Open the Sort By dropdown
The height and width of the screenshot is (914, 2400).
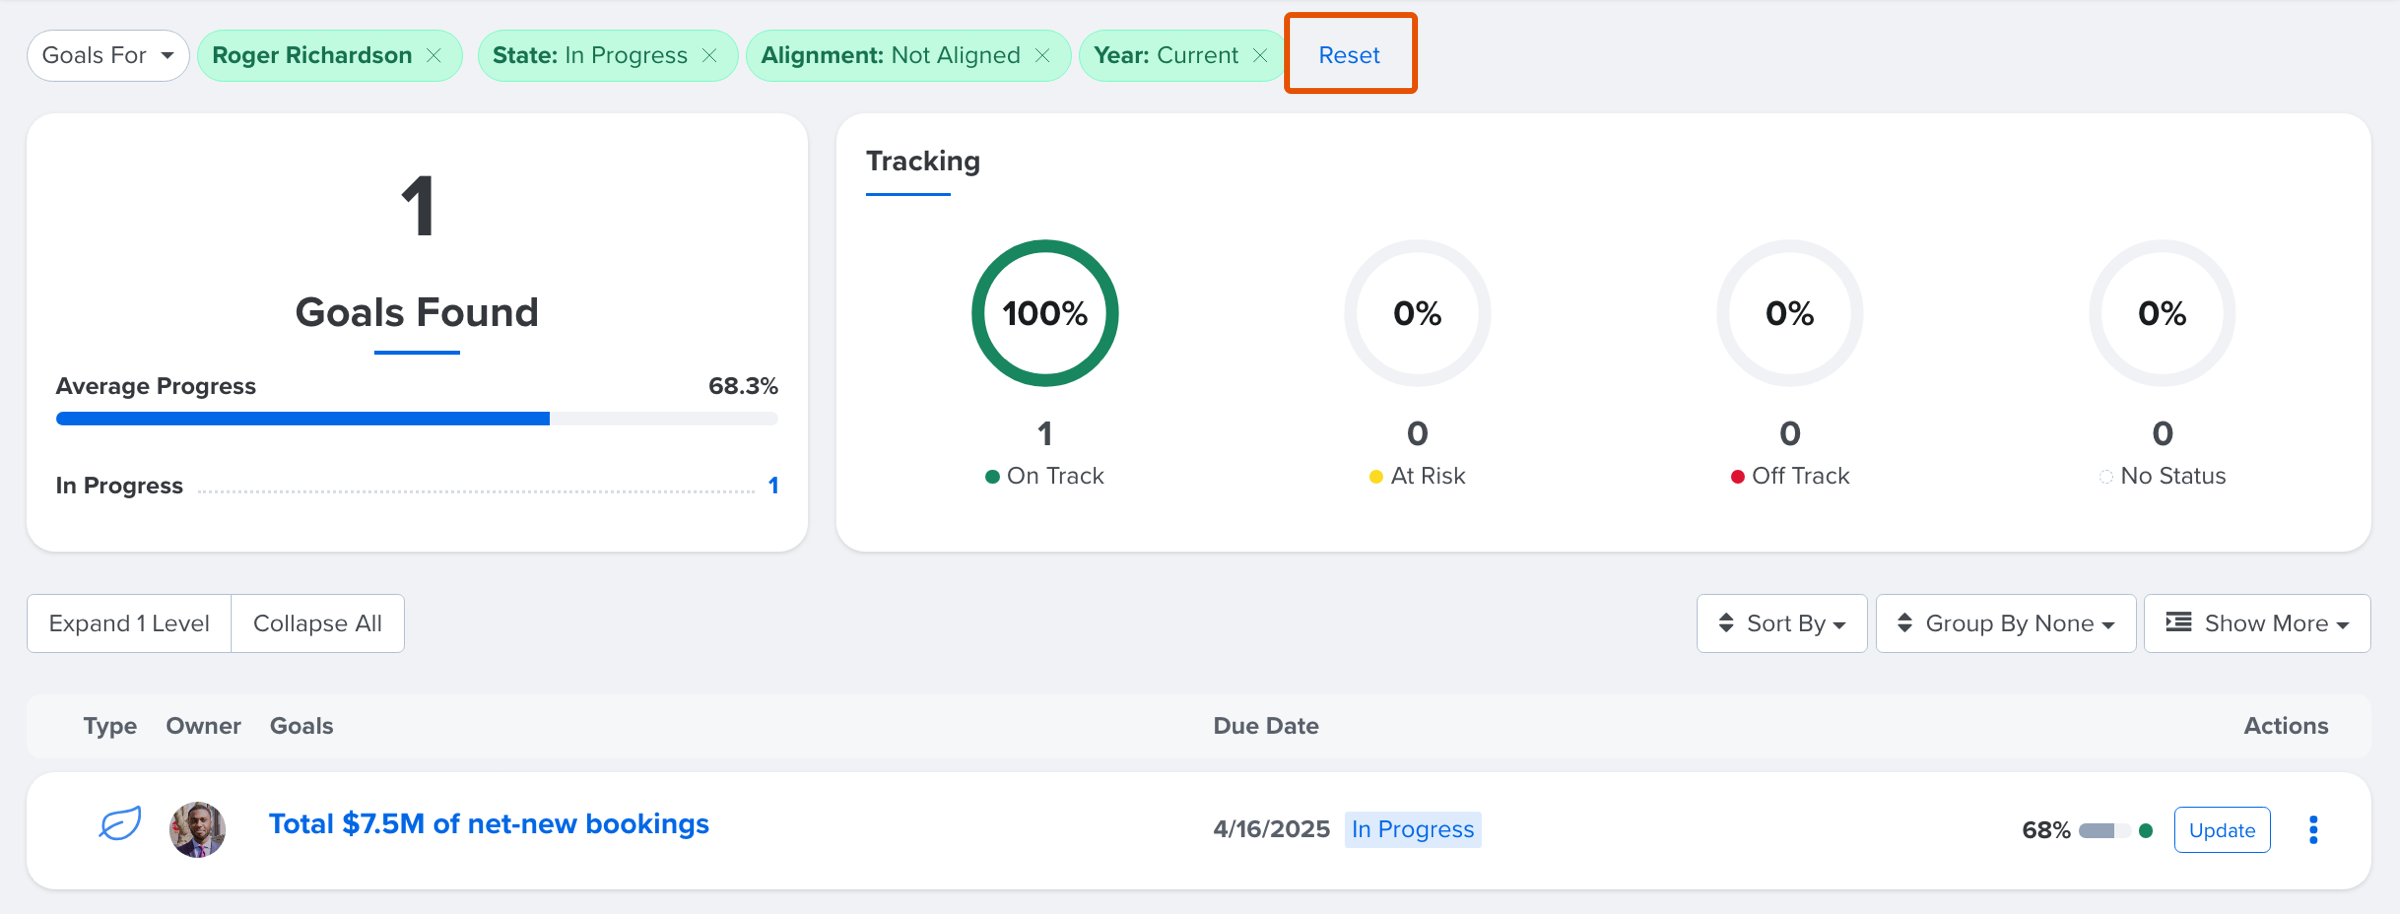[x=1782, y=624]
